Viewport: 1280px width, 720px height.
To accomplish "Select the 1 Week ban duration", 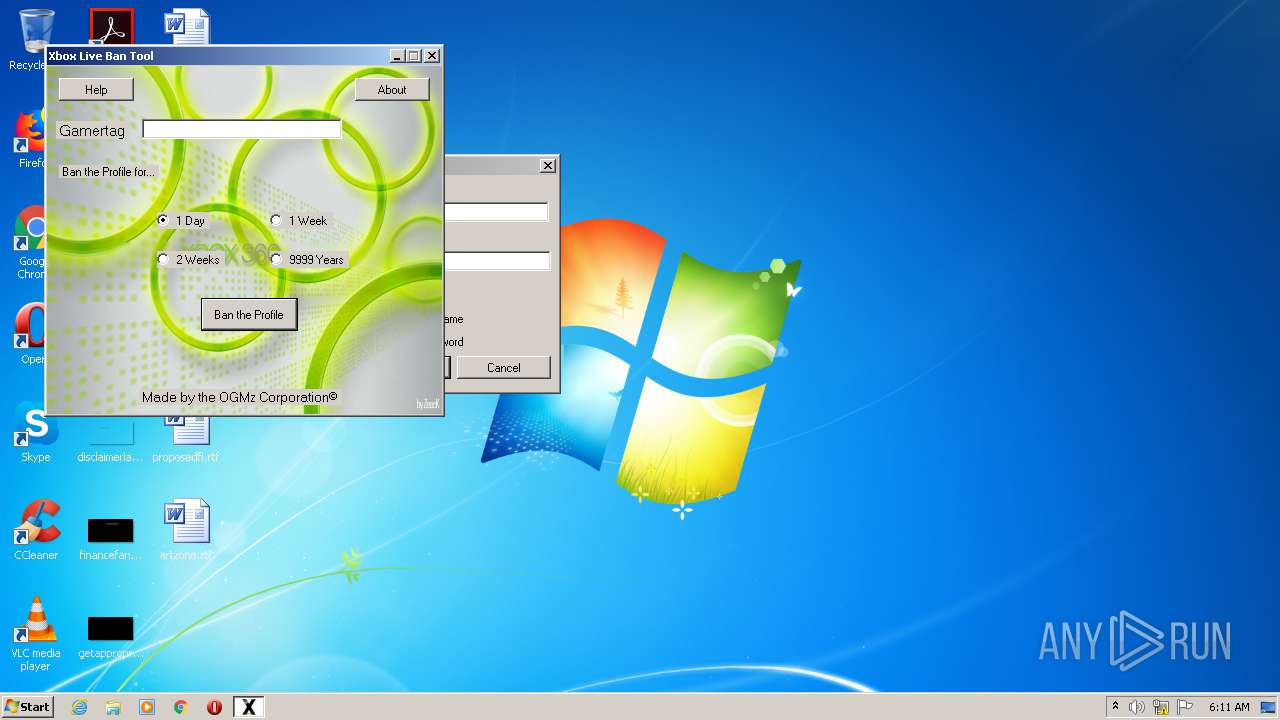I will click(299, 220).
